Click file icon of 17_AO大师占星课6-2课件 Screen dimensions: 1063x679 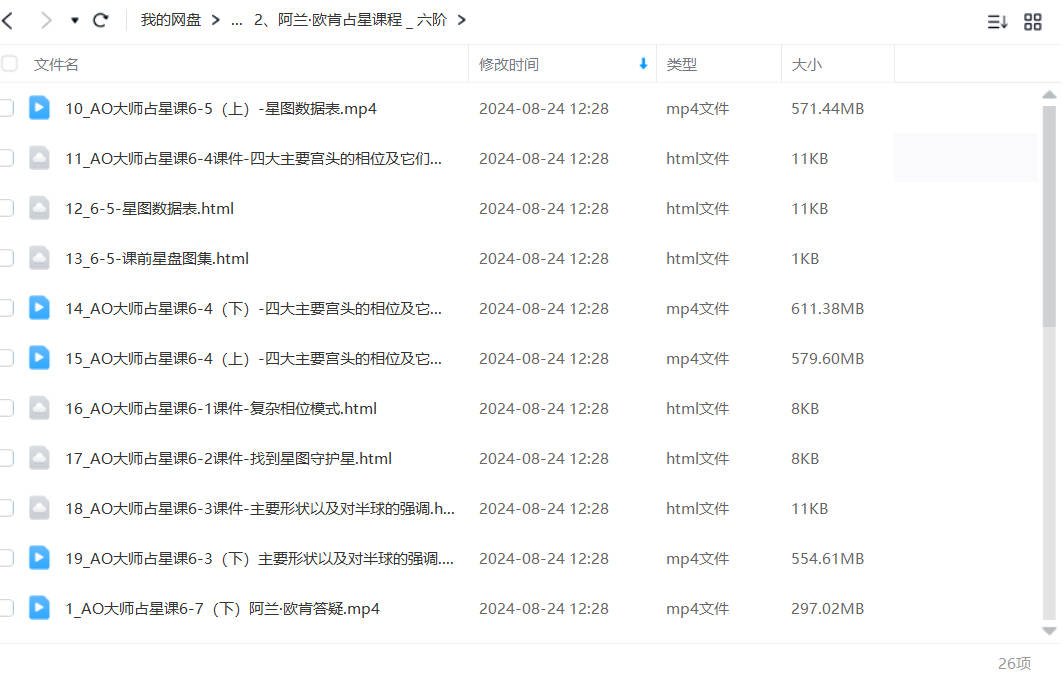39,458
